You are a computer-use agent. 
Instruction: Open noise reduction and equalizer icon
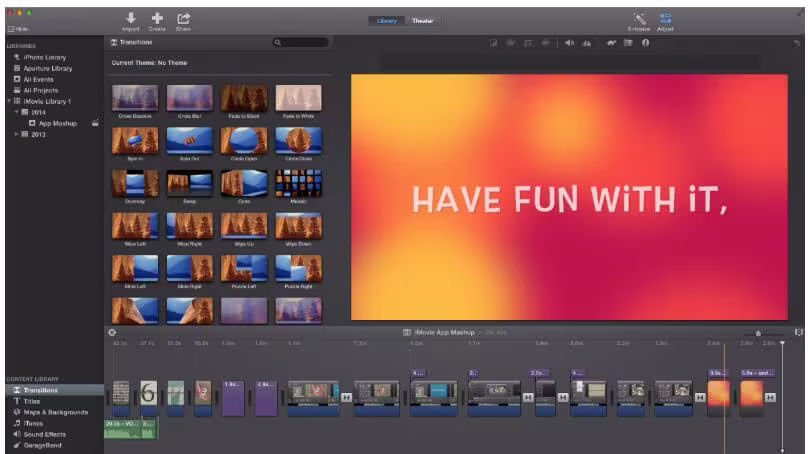[x=587, y=43]
